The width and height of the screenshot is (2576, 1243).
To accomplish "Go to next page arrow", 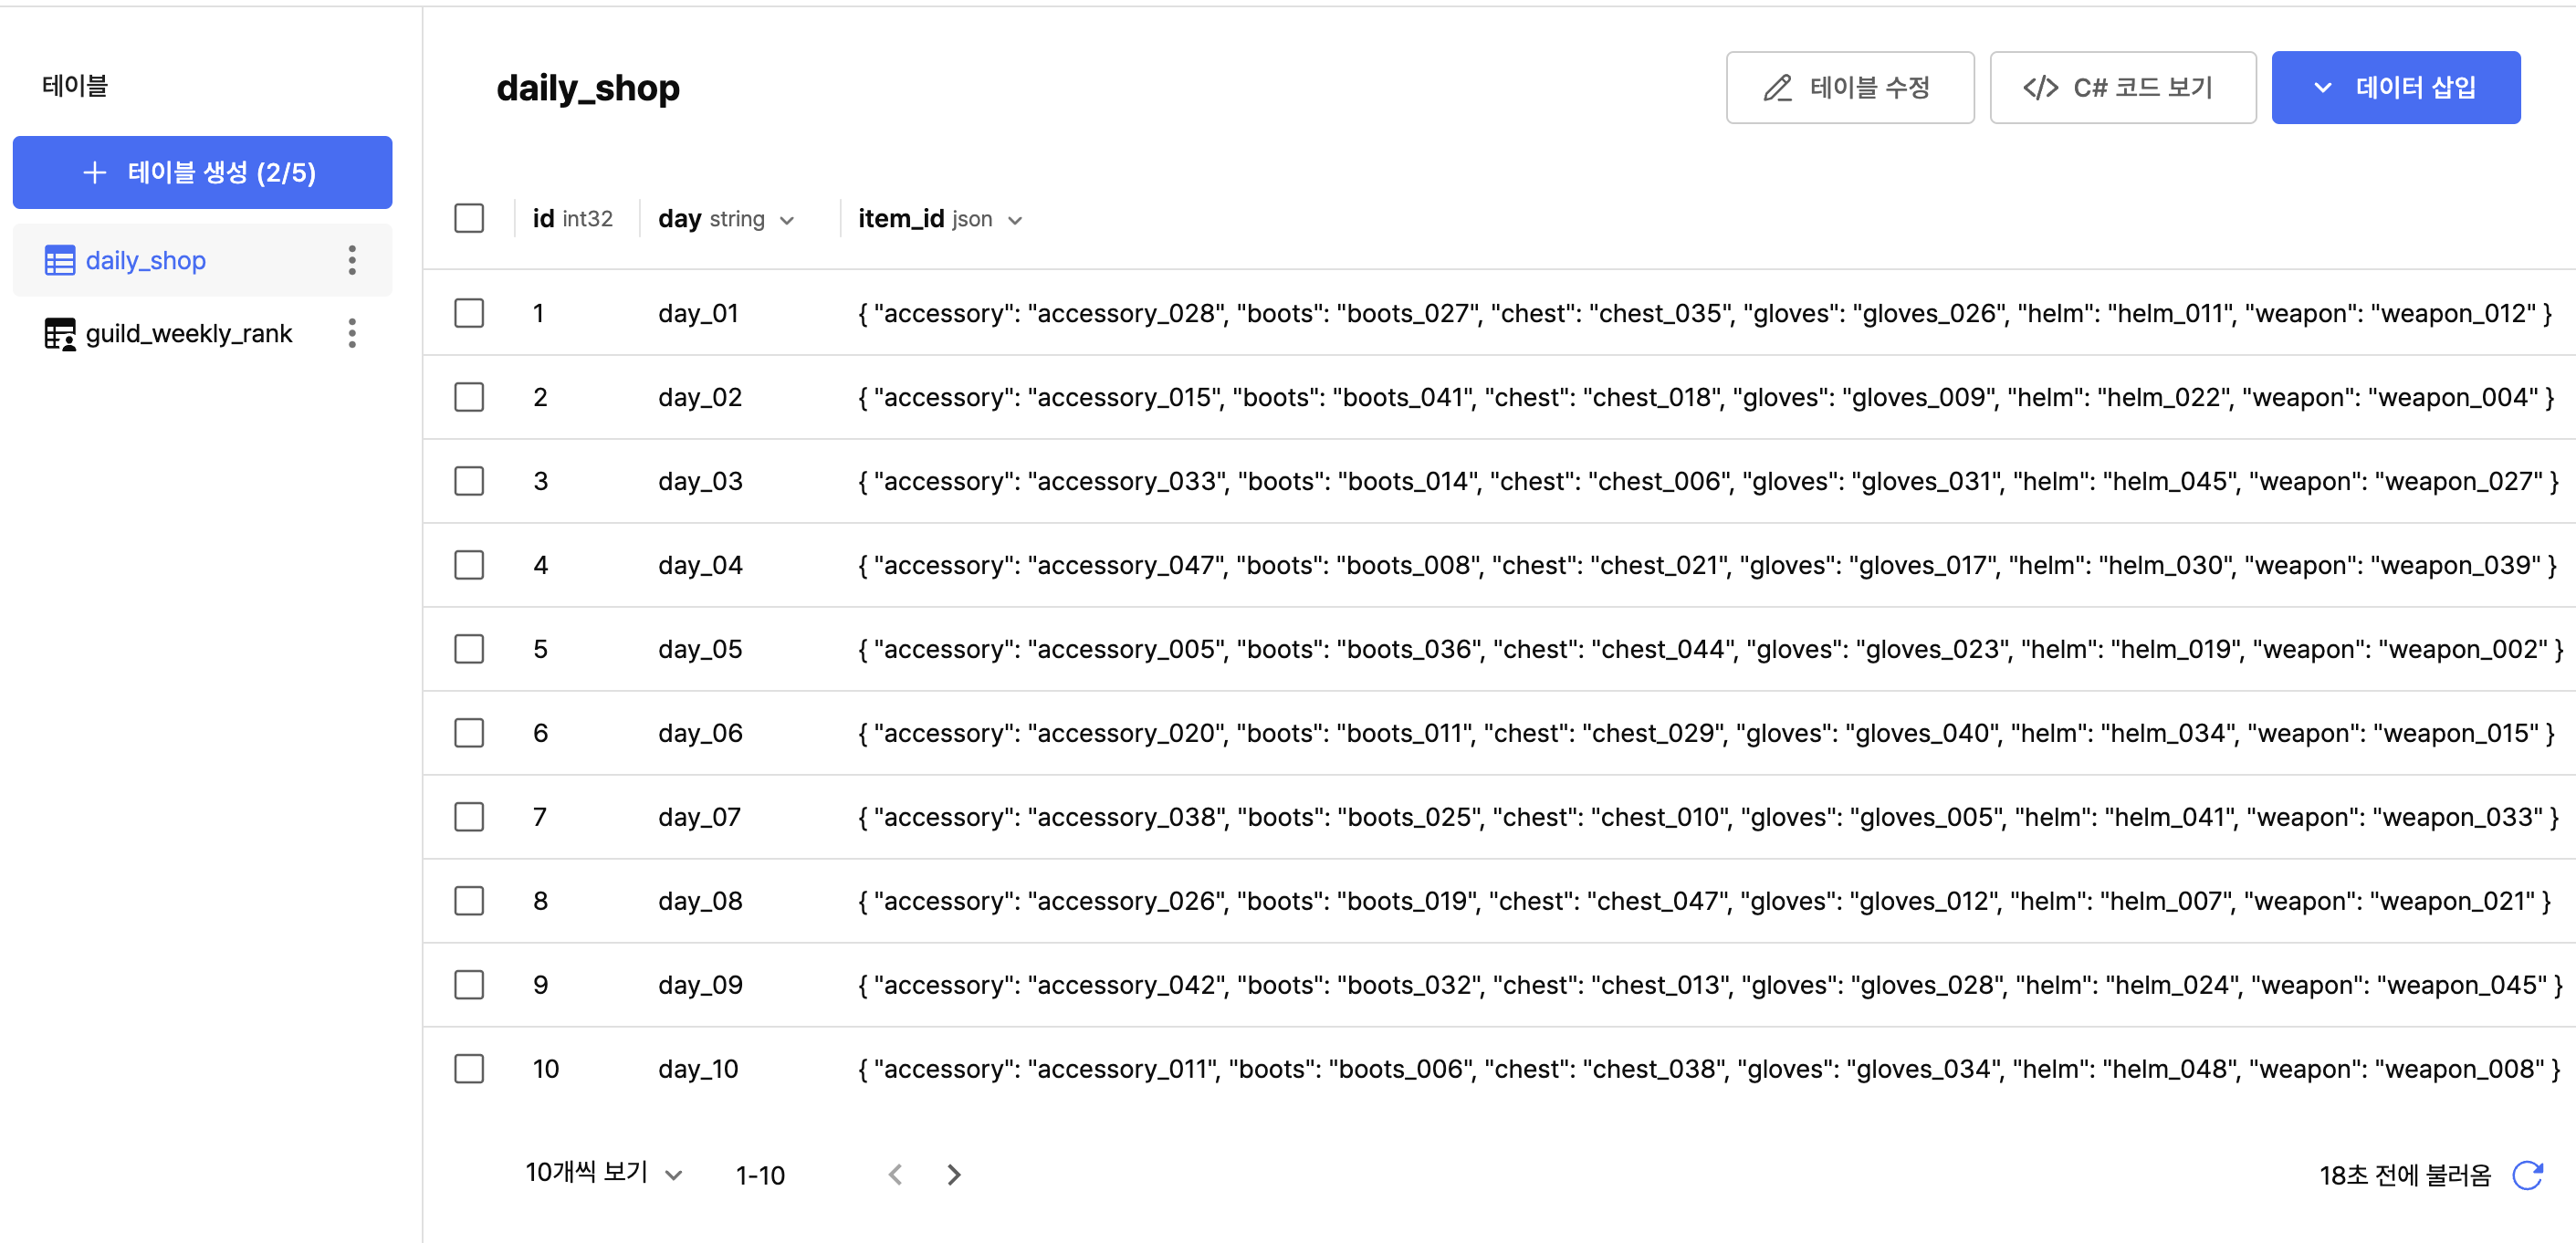I will 953,1174.
